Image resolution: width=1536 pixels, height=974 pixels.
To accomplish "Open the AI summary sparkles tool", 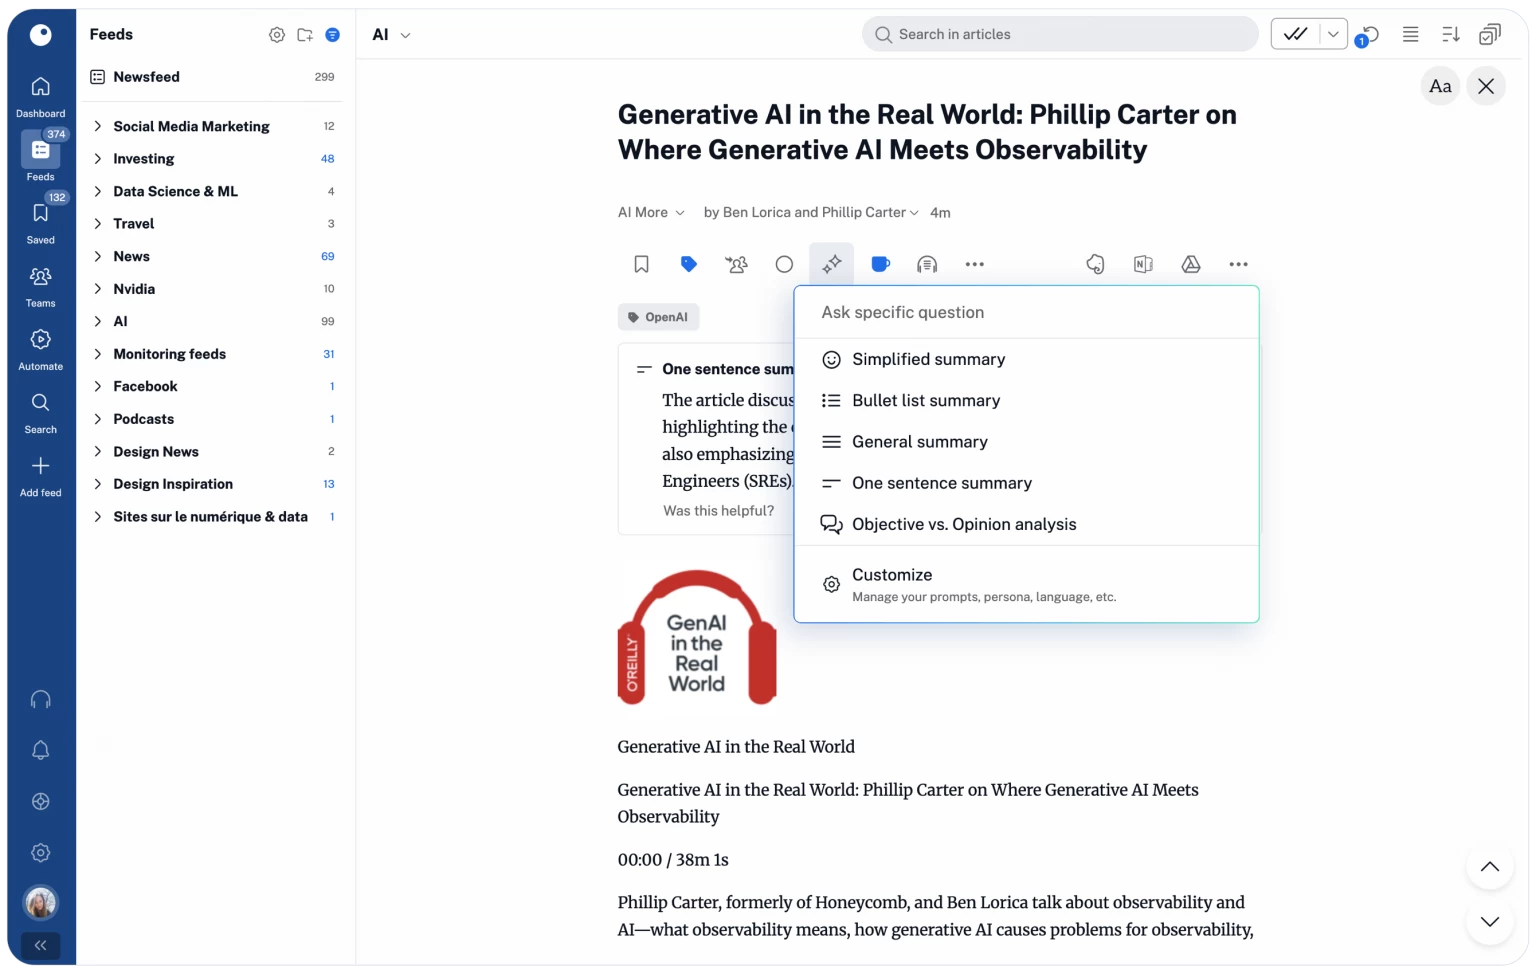I will point(831,263).
